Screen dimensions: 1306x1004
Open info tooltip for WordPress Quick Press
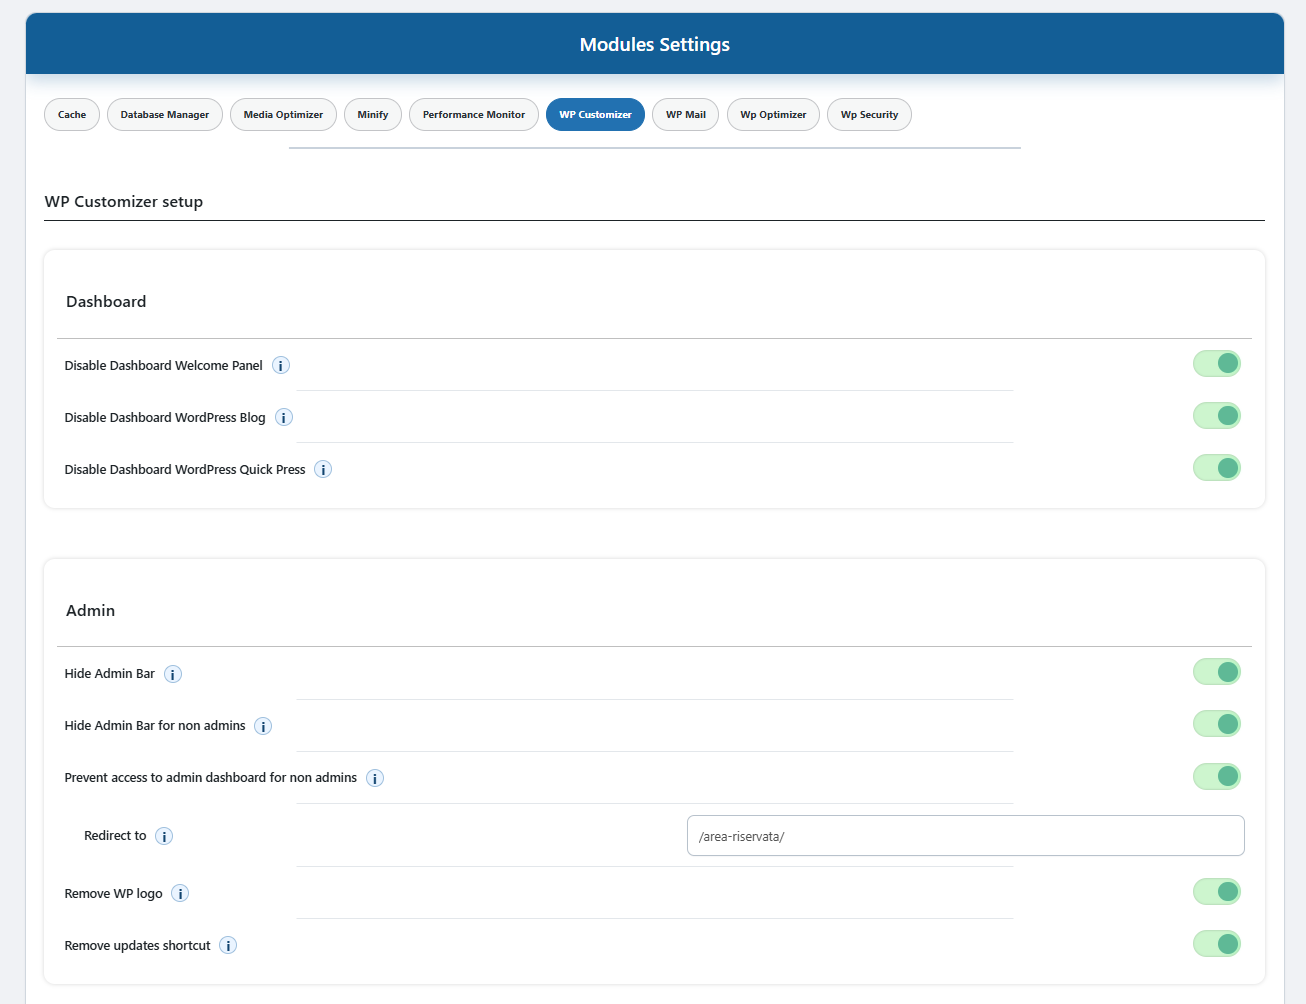pos(323,470)
